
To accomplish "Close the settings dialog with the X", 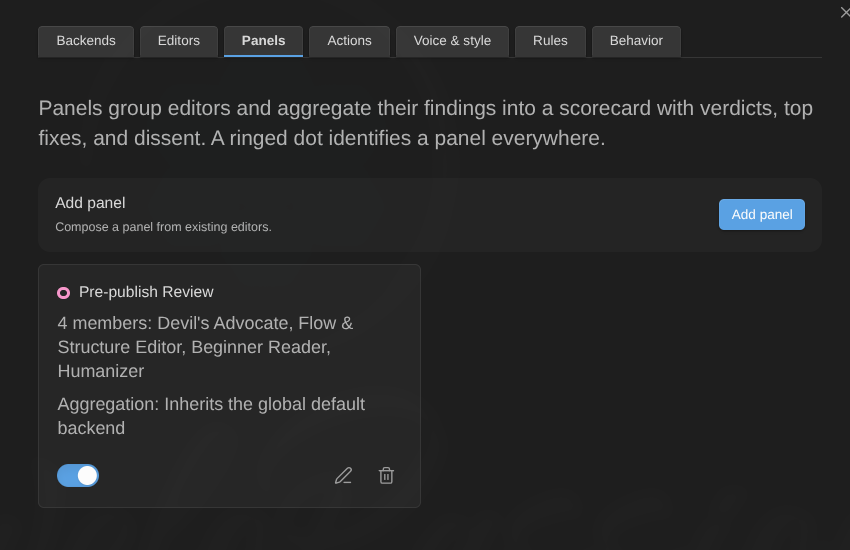I will coord(845,12).
